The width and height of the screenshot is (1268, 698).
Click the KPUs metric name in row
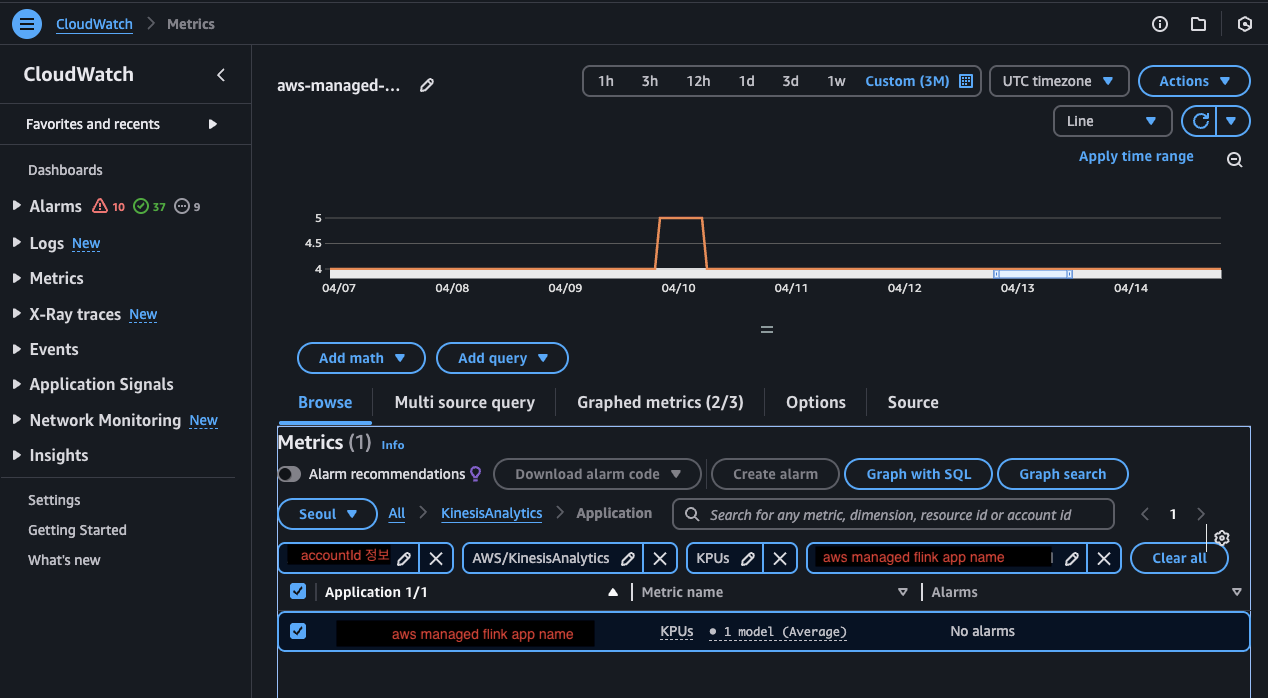tap(677, 631)
